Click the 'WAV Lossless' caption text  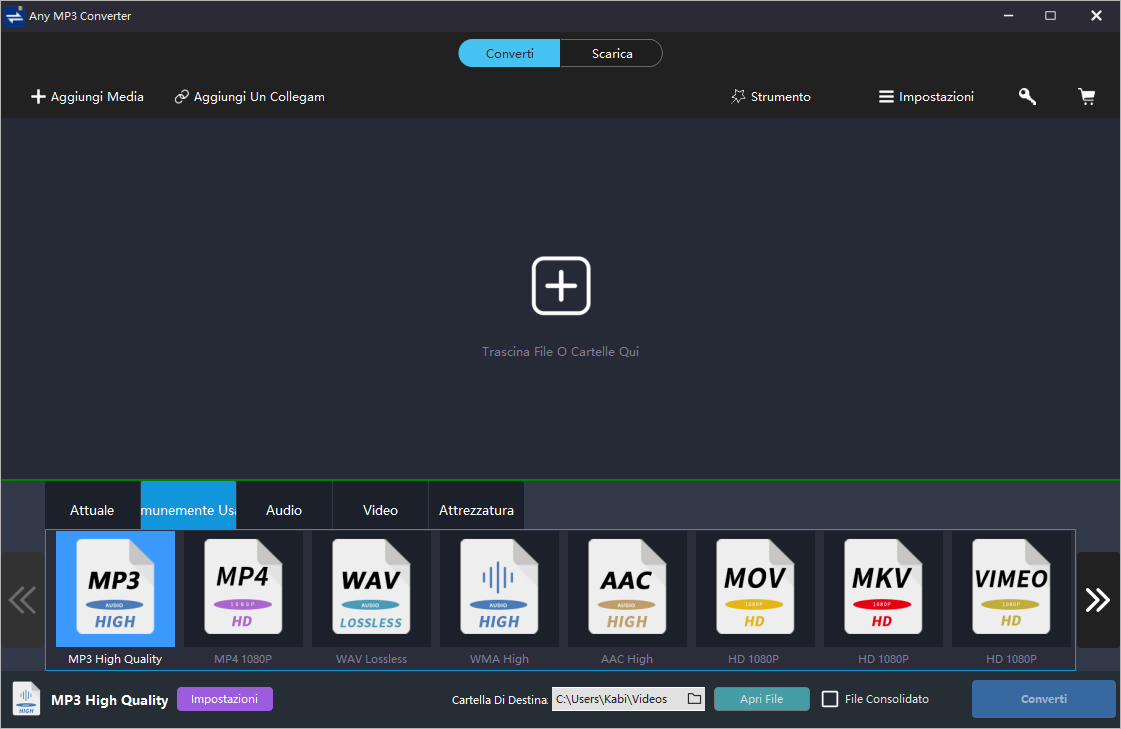371,659
